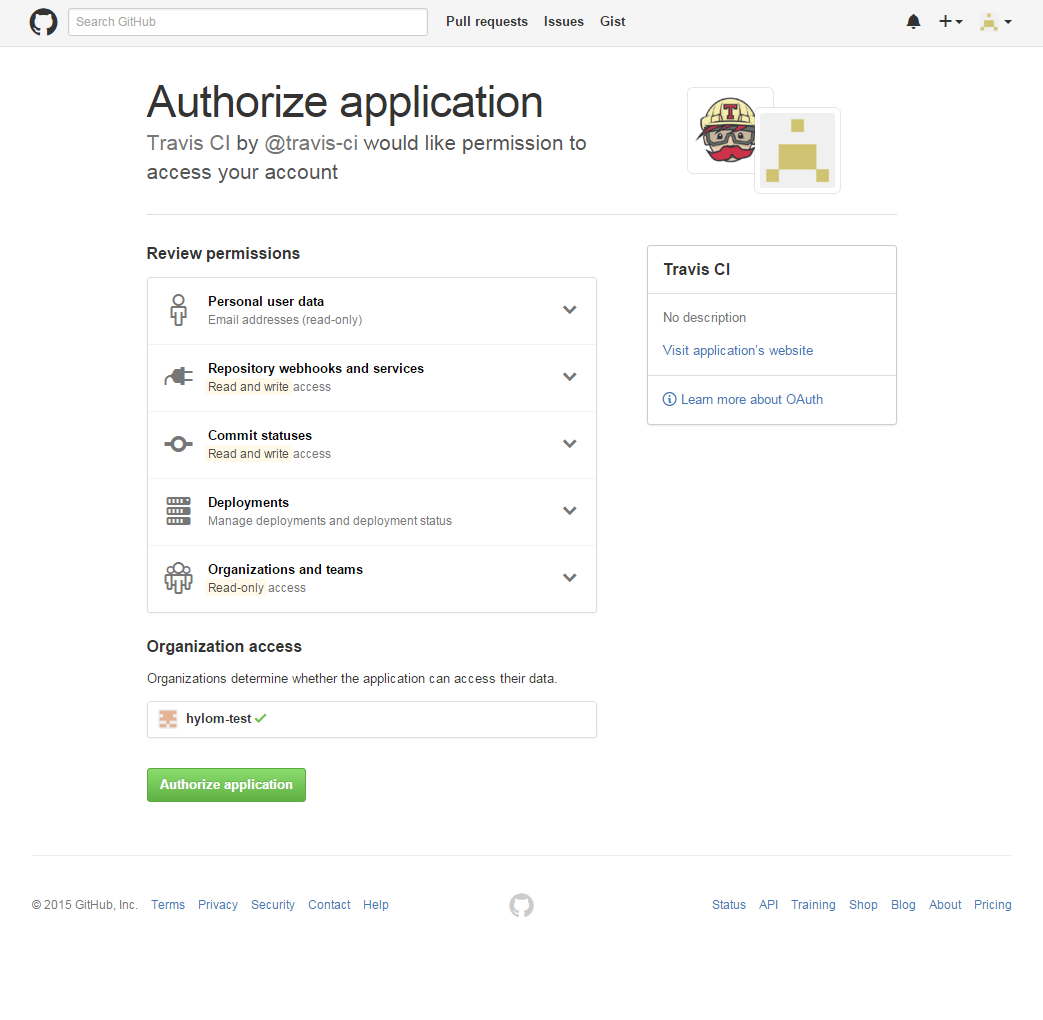Viewport: 1043px width, 1020px height.
Task: Click the Deployments server icon
Action: (178, 511)
